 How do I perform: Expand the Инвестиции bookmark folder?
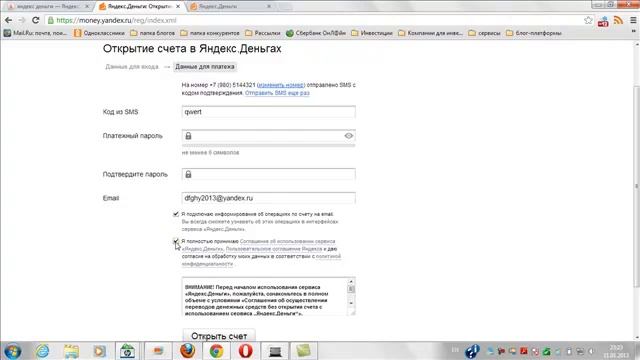372,33
